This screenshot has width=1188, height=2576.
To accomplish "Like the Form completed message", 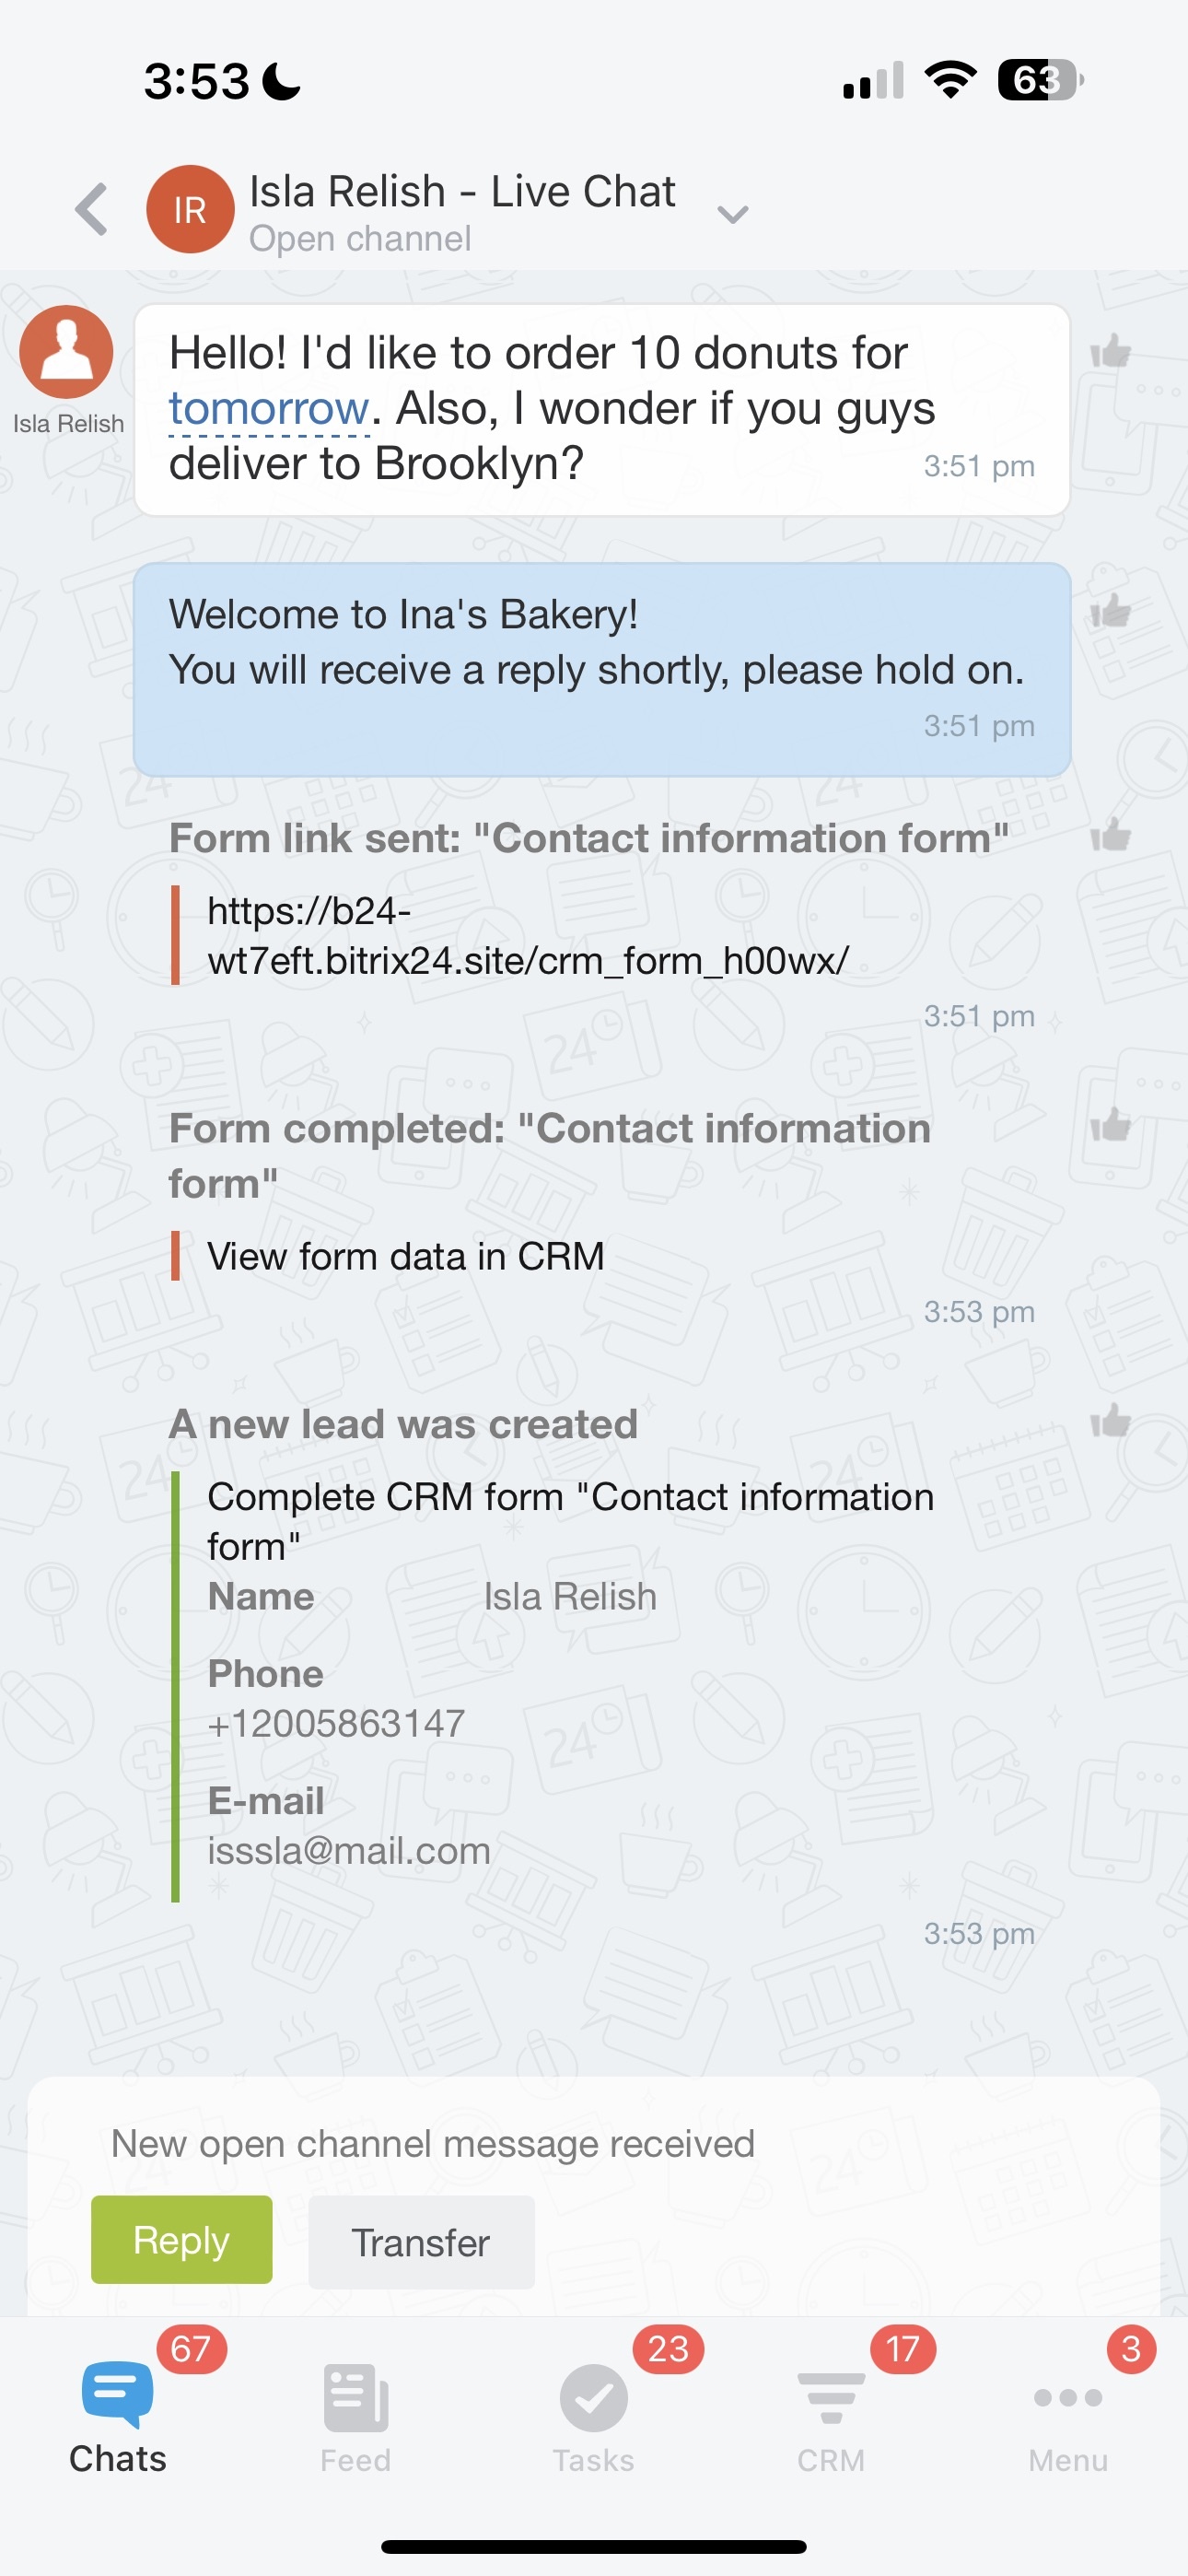I will (x=1110, y=1124).
